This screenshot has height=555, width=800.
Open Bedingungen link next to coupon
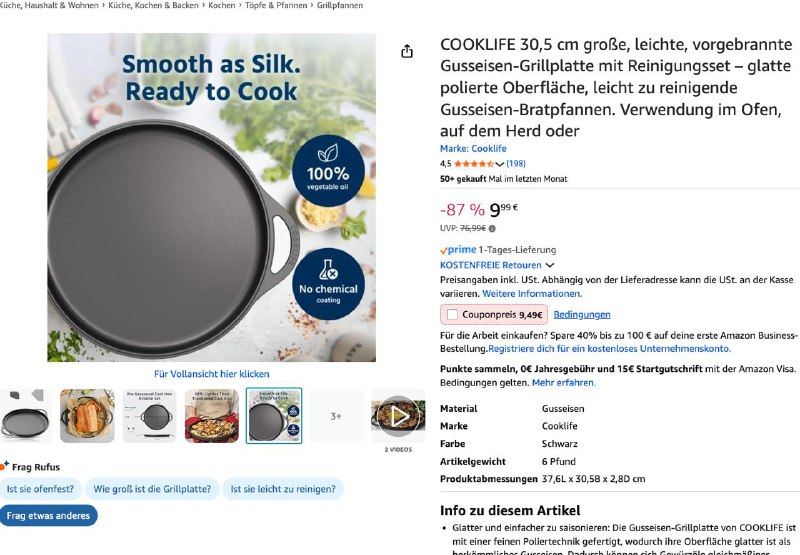(581, 315)
